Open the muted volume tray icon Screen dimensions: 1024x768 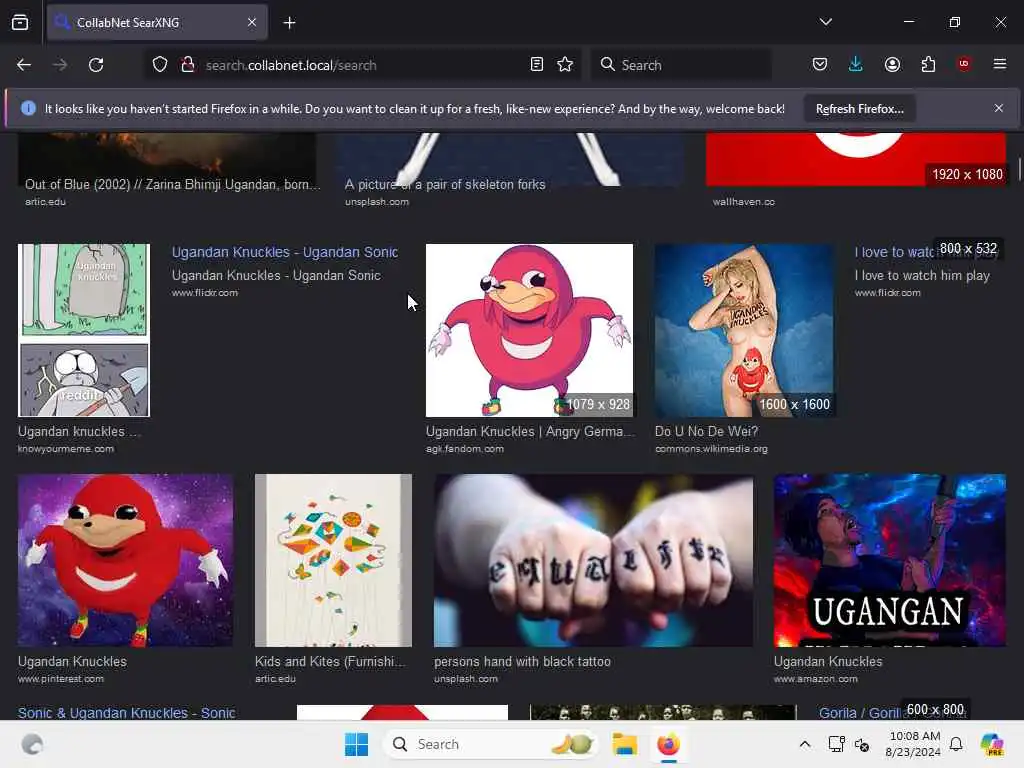click(x=862, y=744)
